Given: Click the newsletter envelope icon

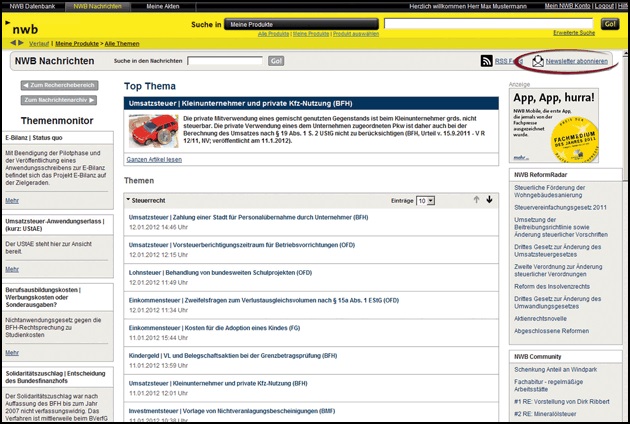Looking at the screenshot, I should [537, 61].
